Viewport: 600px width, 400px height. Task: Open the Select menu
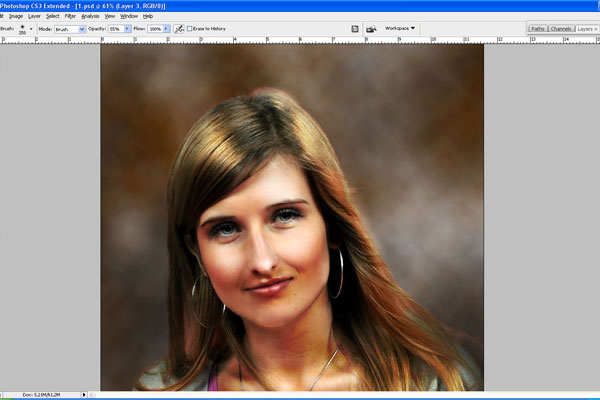click(x=54, y=16)
